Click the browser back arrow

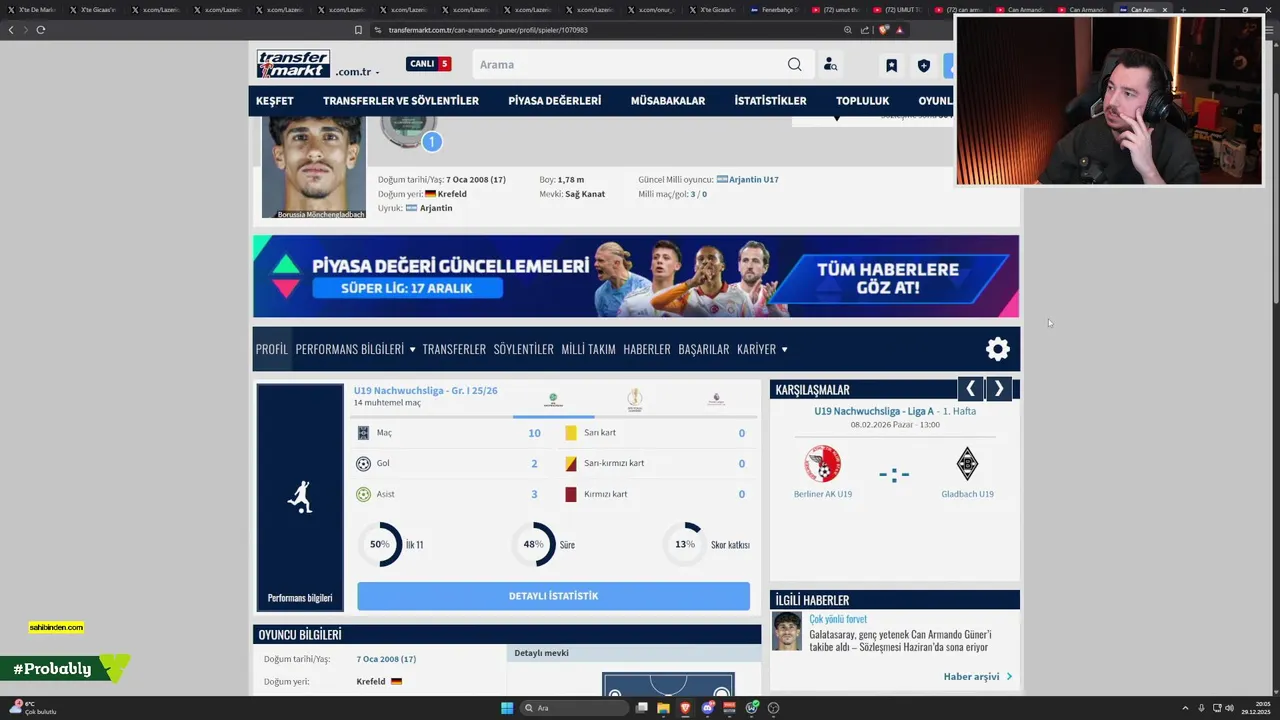(11, 30)
